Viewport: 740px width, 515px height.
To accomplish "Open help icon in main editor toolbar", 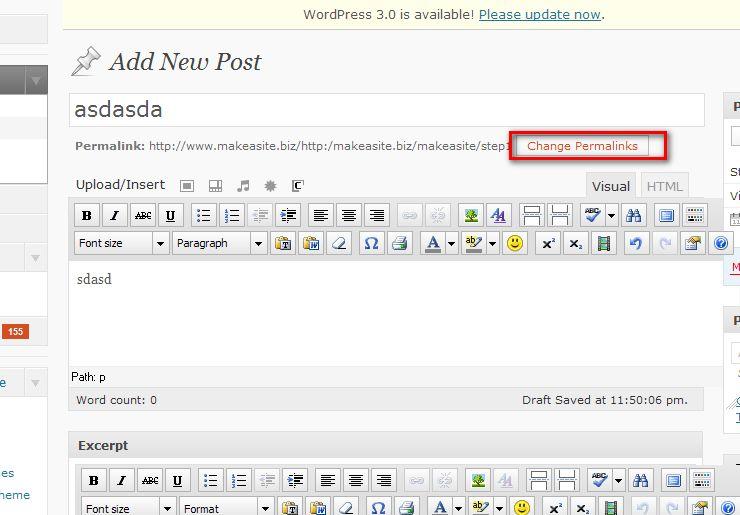I will pos(720,243).
